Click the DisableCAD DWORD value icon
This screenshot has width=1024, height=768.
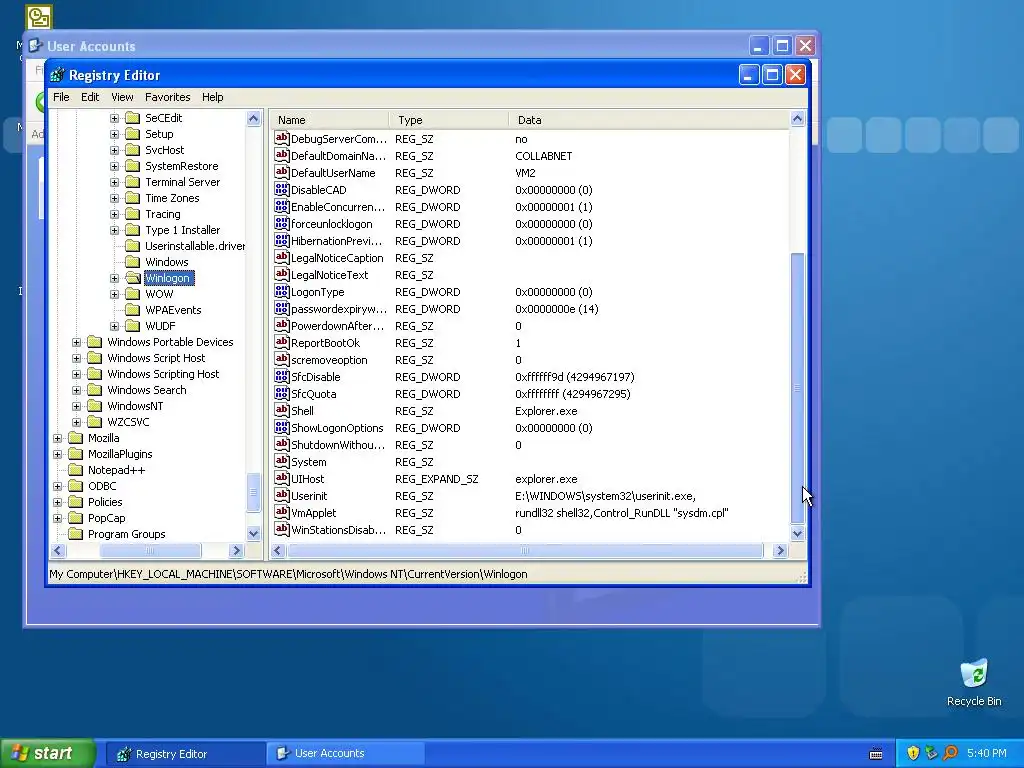pos(281,189)
